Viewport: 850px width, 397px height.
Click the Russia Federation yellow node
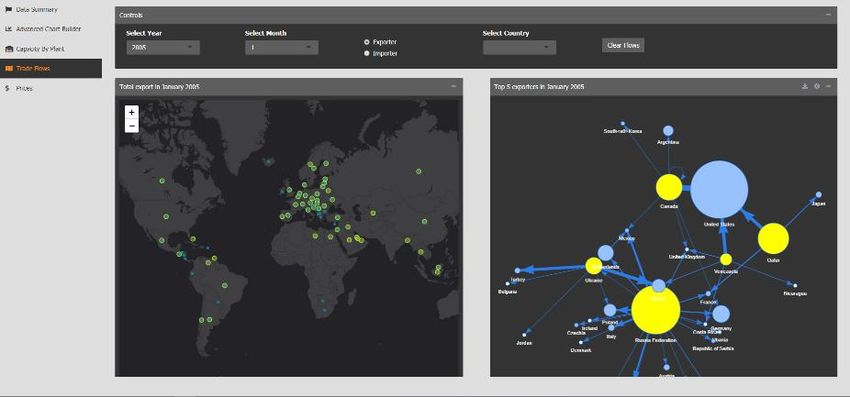(655, 310)
